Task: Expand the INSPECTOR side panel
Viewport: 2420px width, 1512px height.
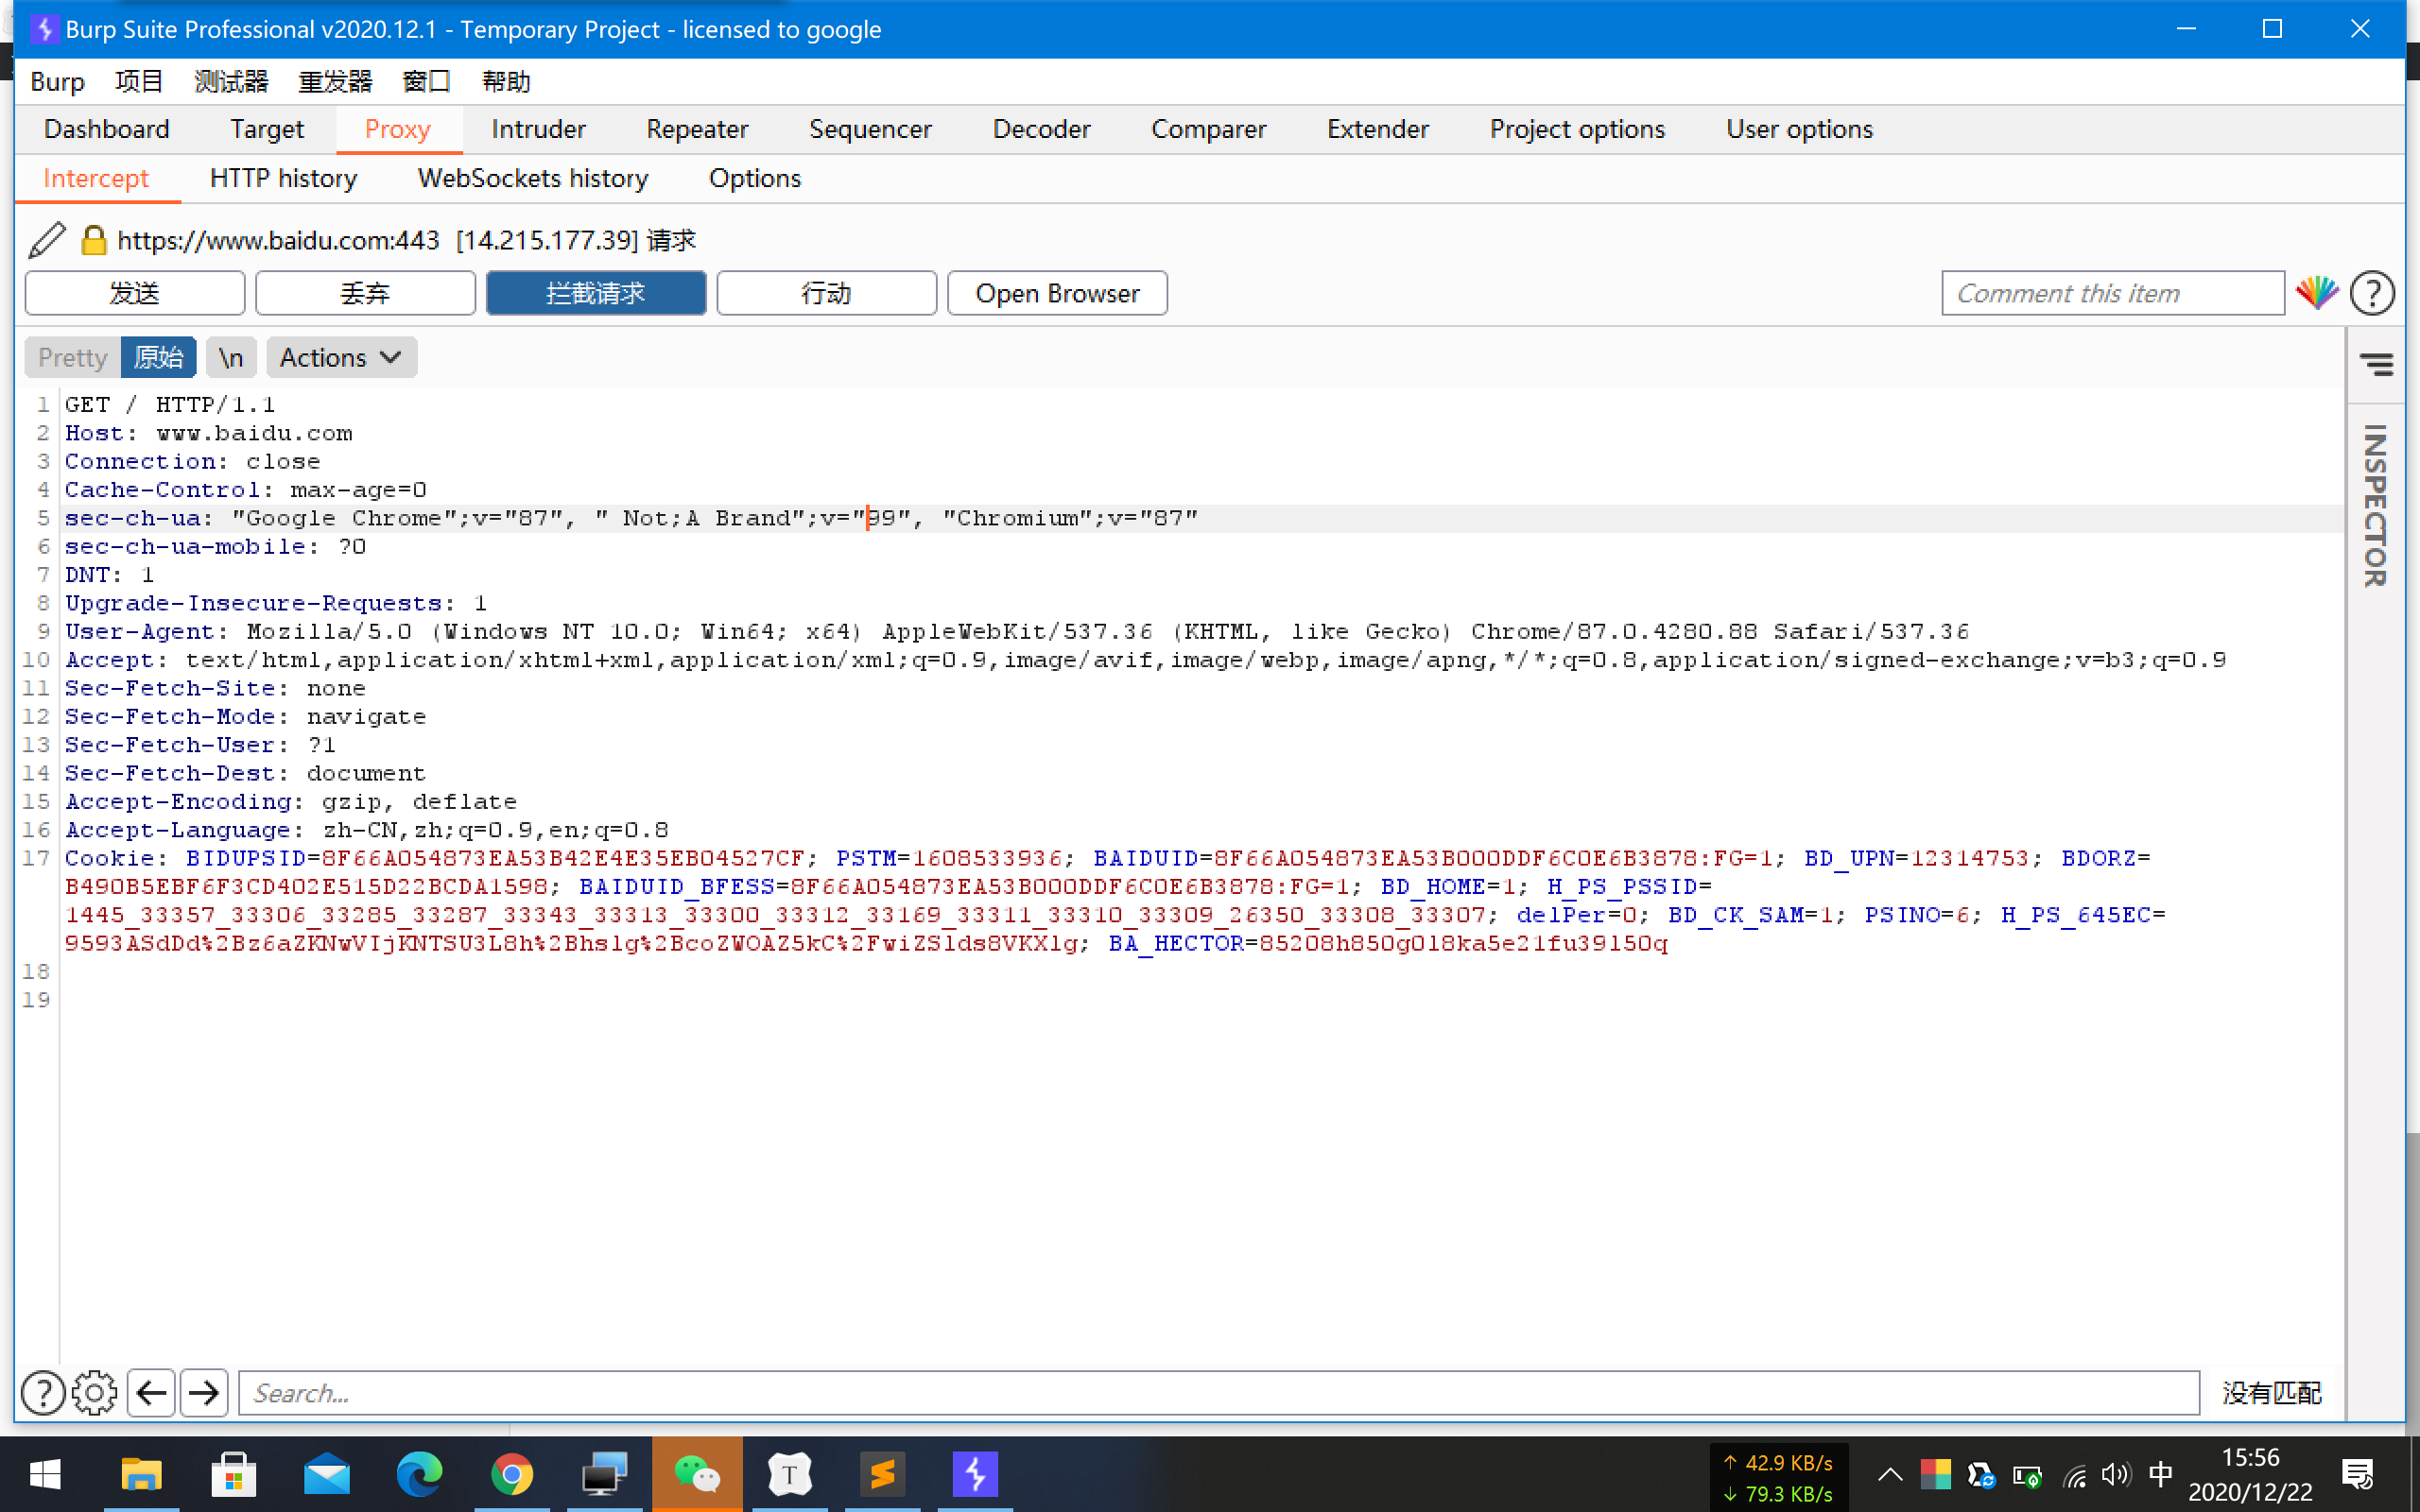Action: 2376,505
